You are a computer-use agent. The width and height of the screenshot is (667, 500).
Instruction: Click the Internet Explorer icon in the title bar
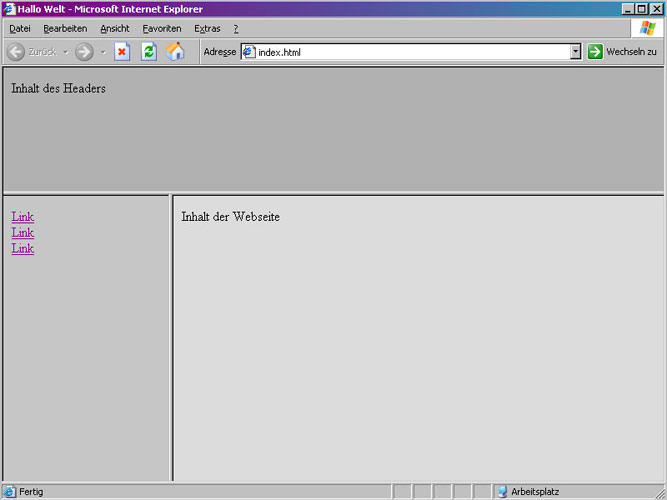coord(9,9)
